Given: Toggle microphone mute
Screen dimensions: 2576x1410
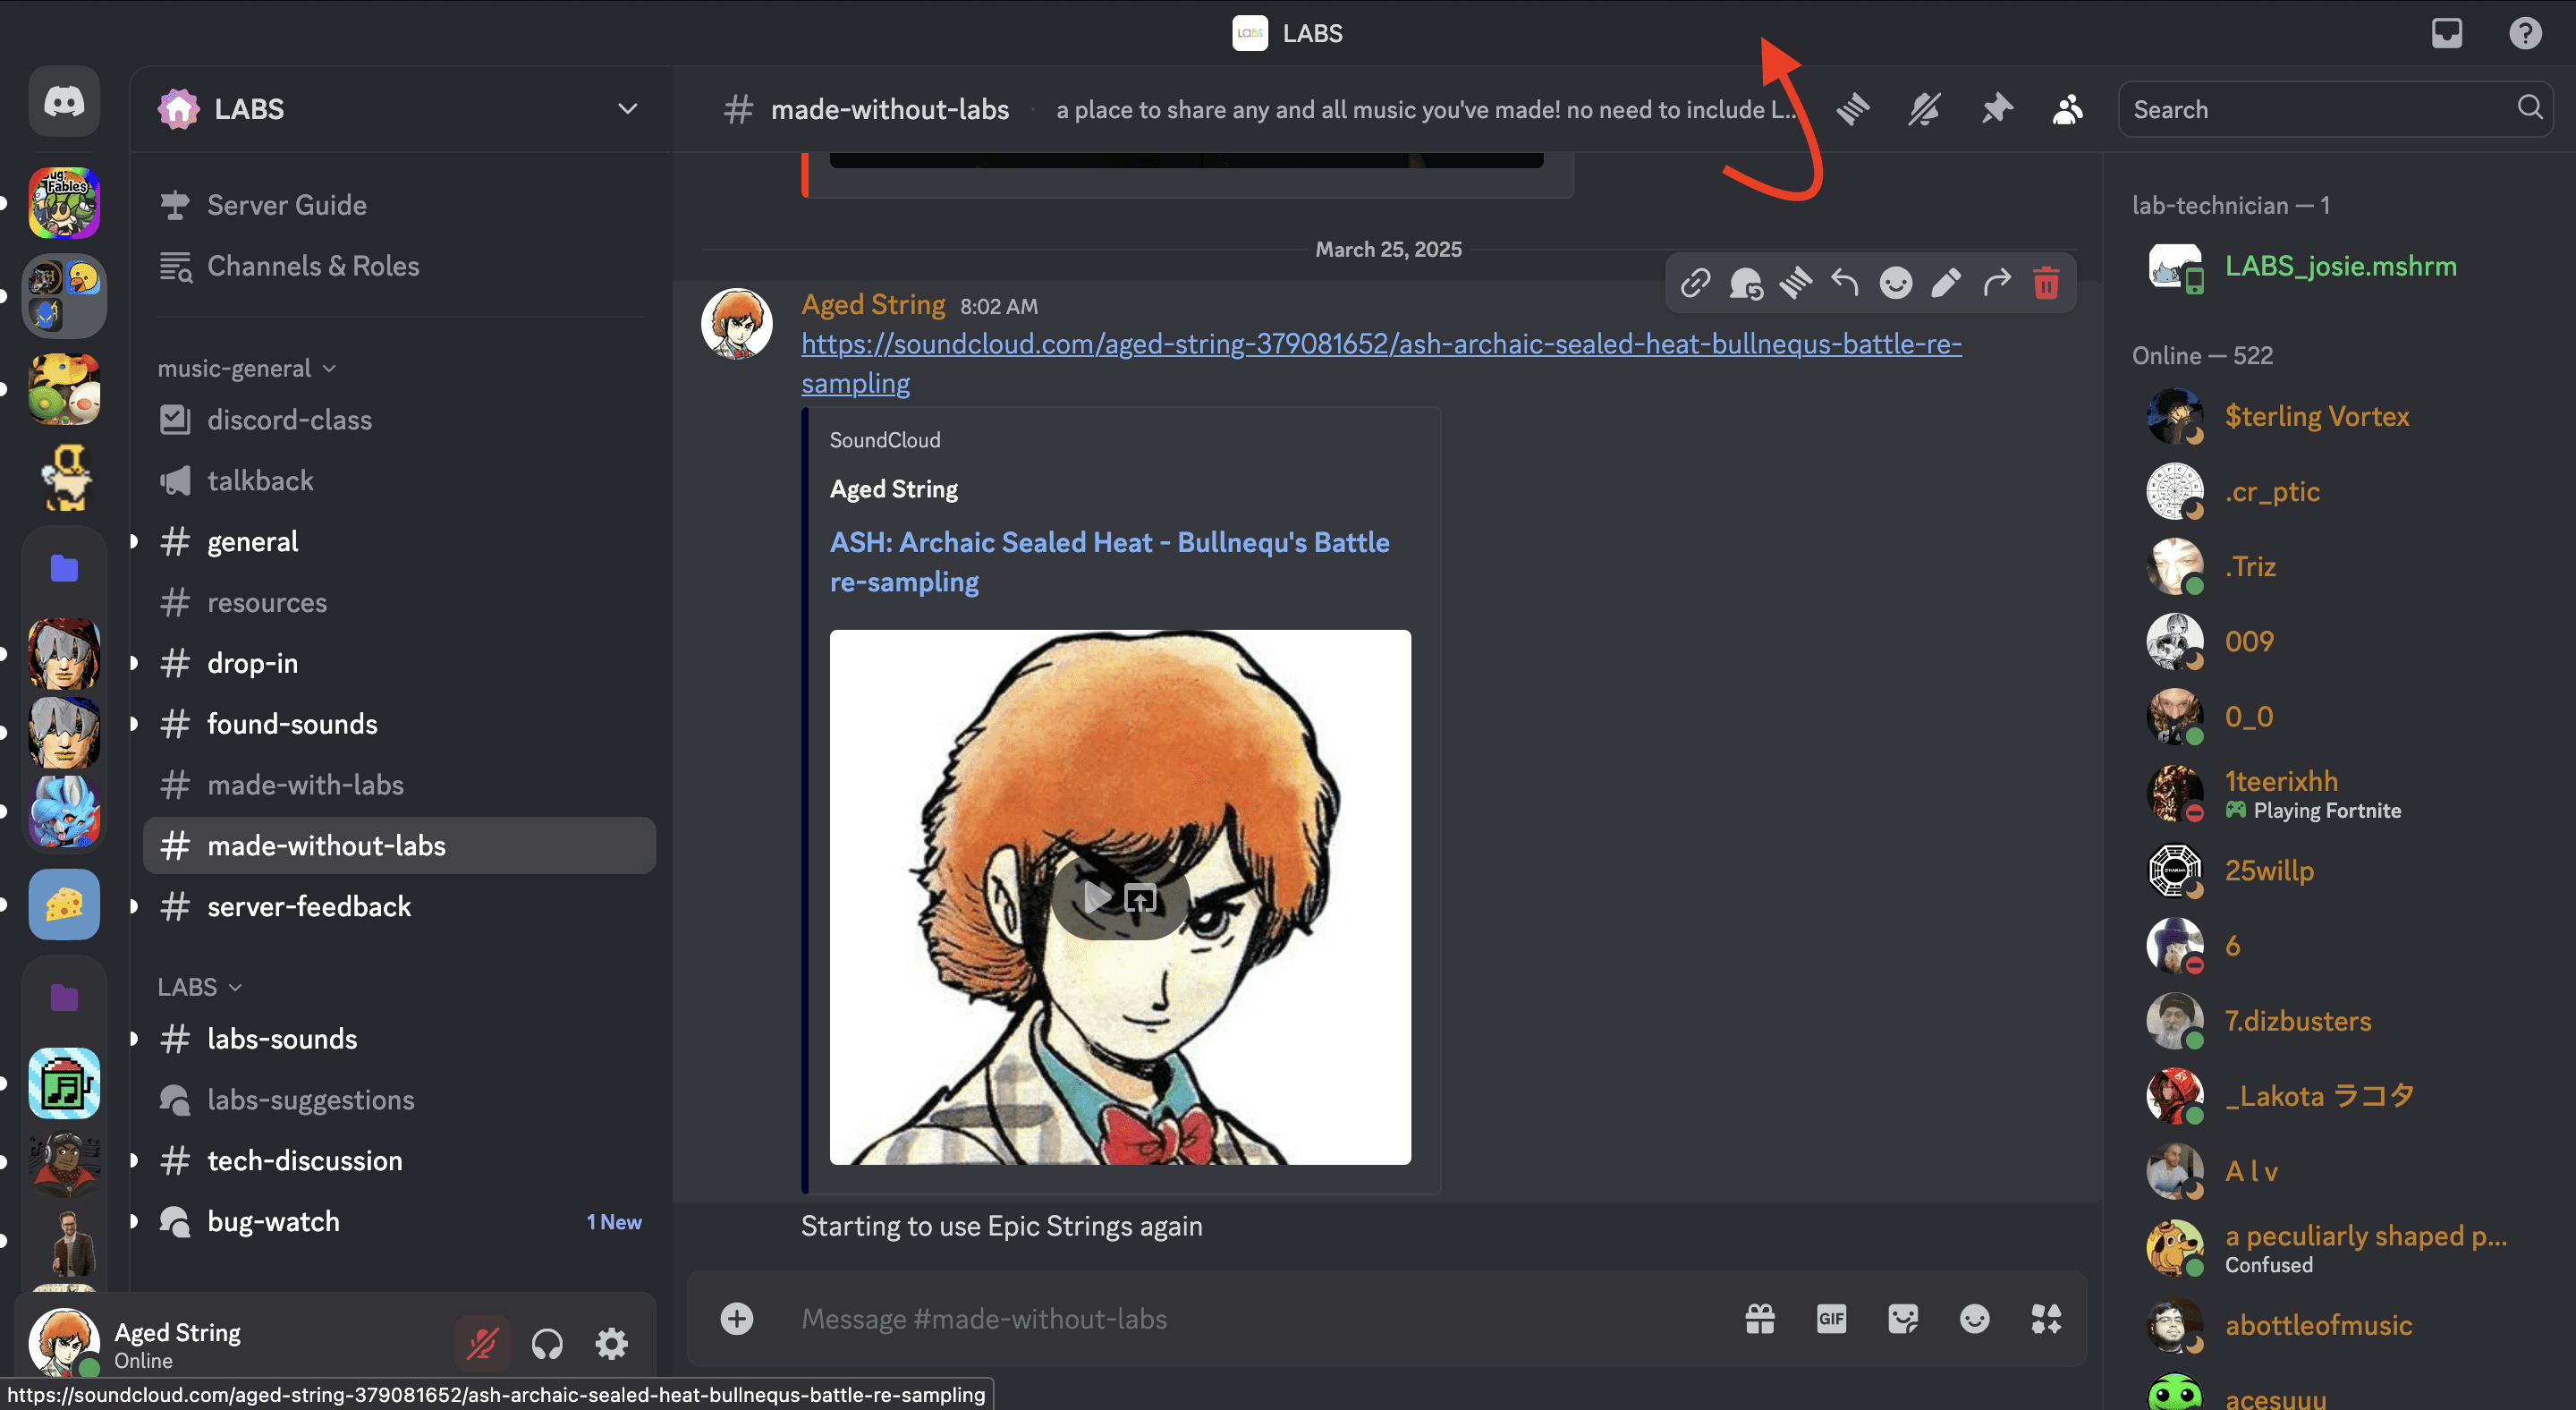Looking at the screenshot, I should pos(482,1344).
